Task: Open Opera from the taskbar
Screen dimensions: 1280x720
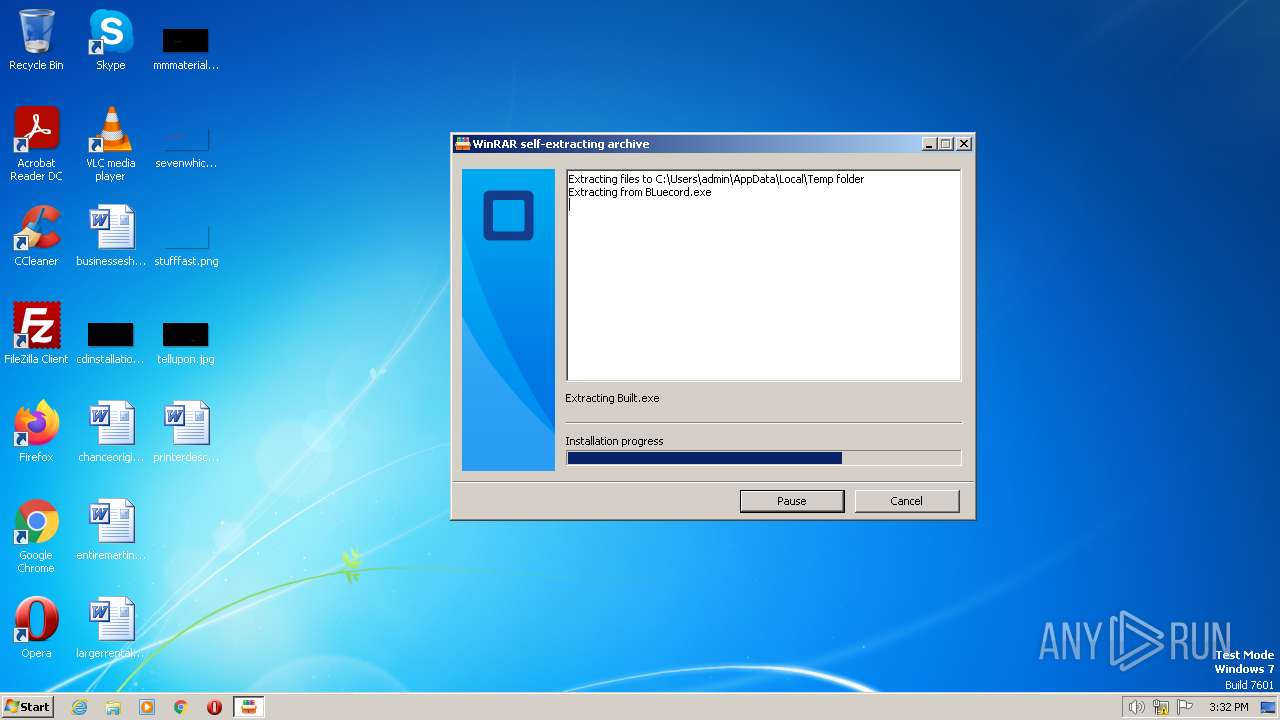Action: coord(214,707)
